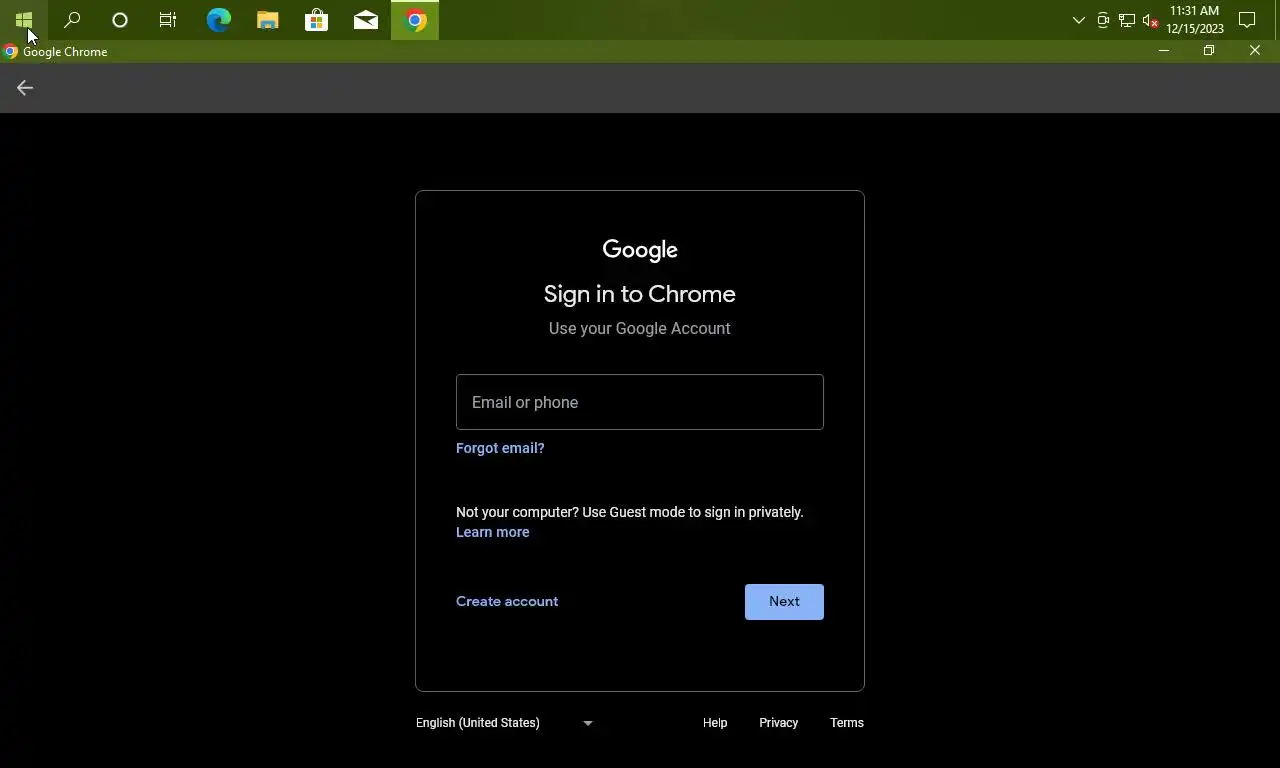Open the Windows Start menu
Viewport: 1280px width, 768px height.
pos(24,20)
